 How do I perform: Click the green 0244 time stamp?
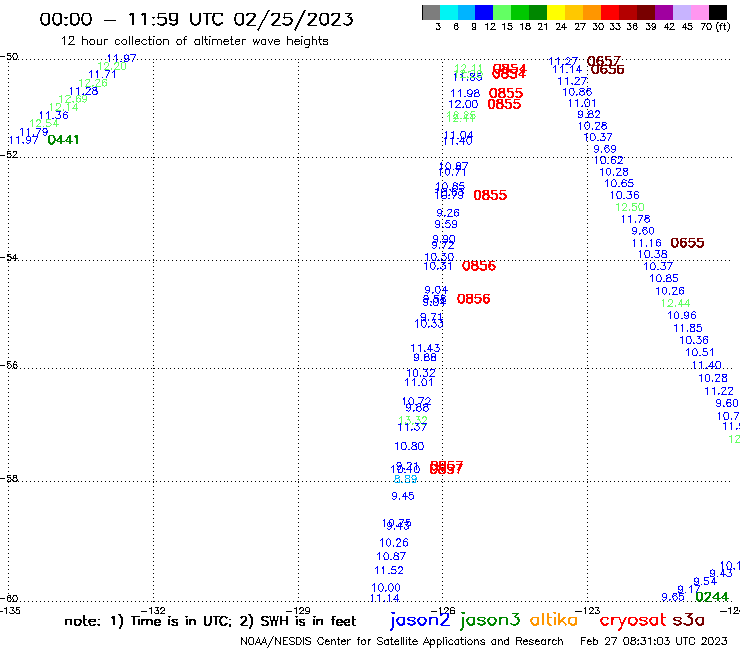coord(712,597)
